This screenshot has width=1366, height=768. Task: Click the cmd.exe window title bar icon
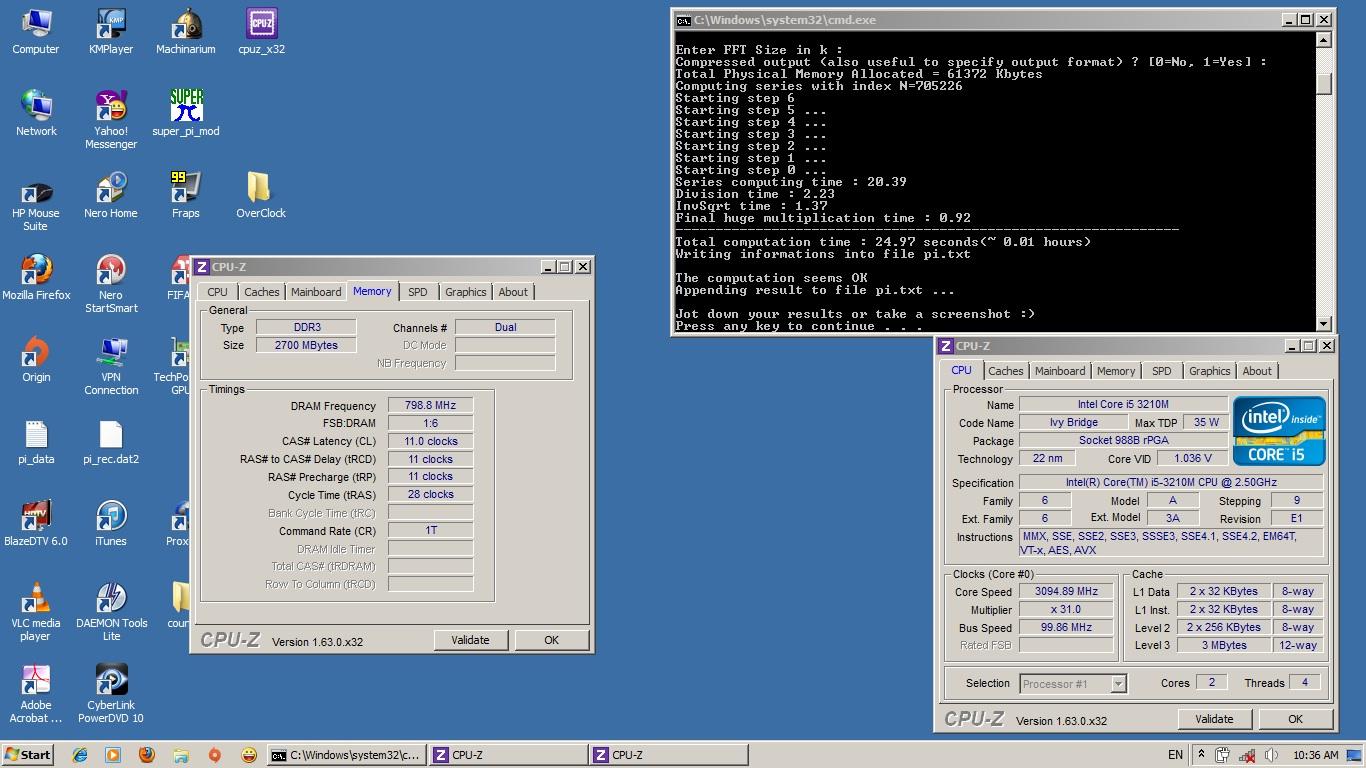(683, 20)
